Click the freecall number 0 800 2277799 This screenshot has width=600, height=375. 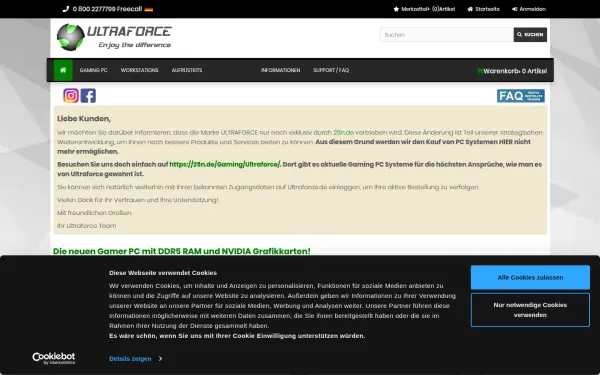(107, 9)
